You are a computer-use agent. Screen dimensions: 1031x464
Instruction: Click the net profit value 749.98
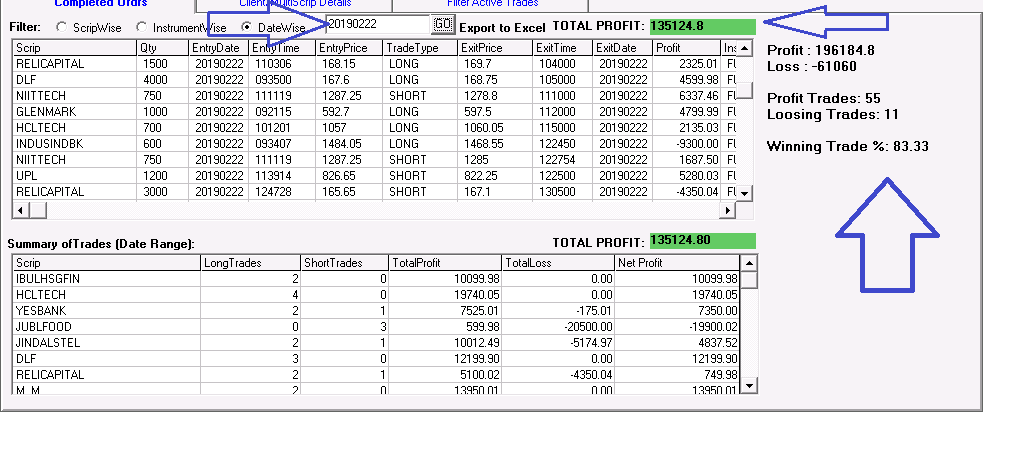722,375
